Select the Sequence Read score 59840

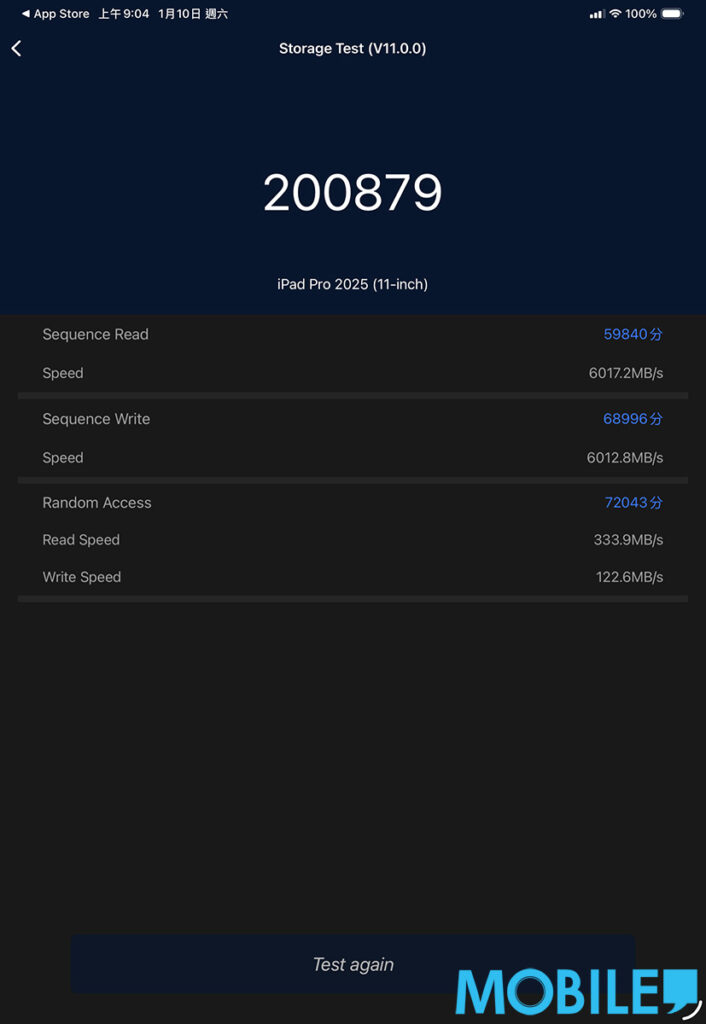pyautogui.click(x=632, y=335)
